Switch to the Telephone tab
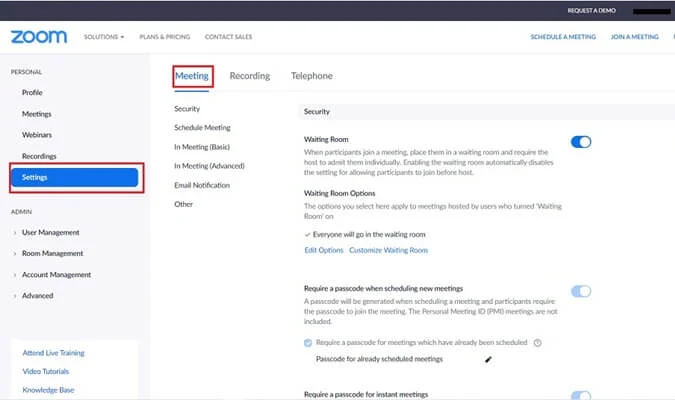The width and height of the screenshot is (675, 400). click(x=312, y=76)
